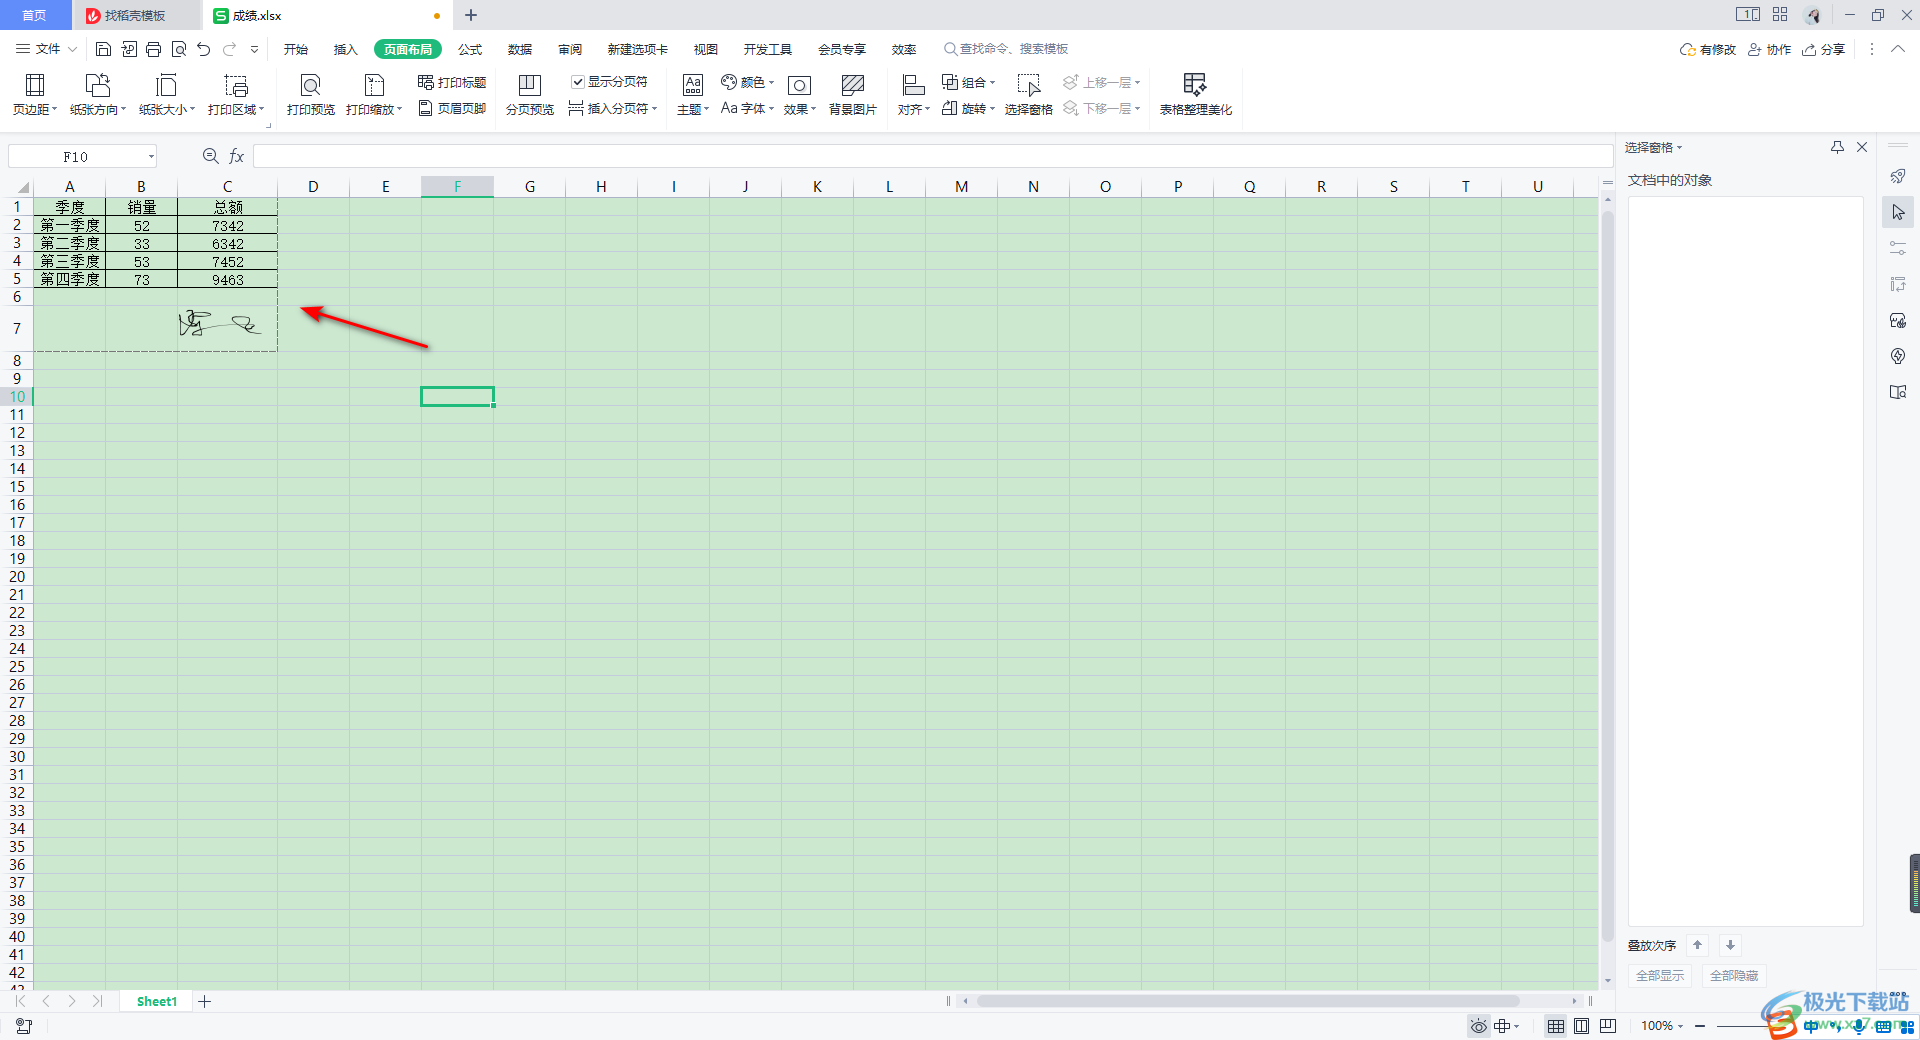Switch to the 找稻壳模板 document tab

point(135,16)
